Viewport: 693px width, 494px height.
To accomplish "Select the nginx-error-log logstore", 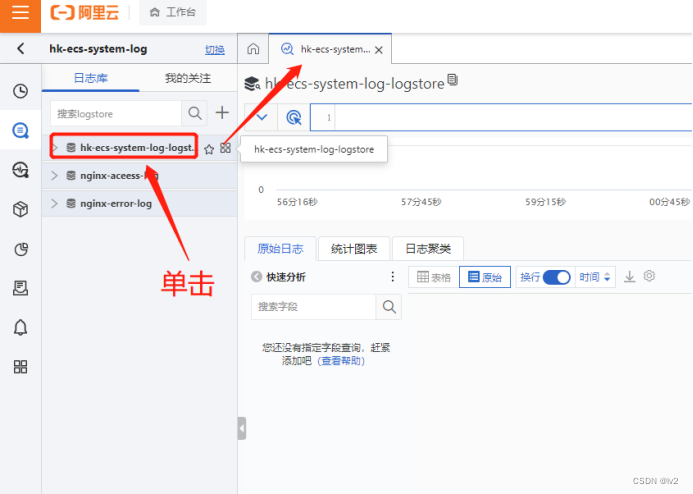I will [116, 204].
